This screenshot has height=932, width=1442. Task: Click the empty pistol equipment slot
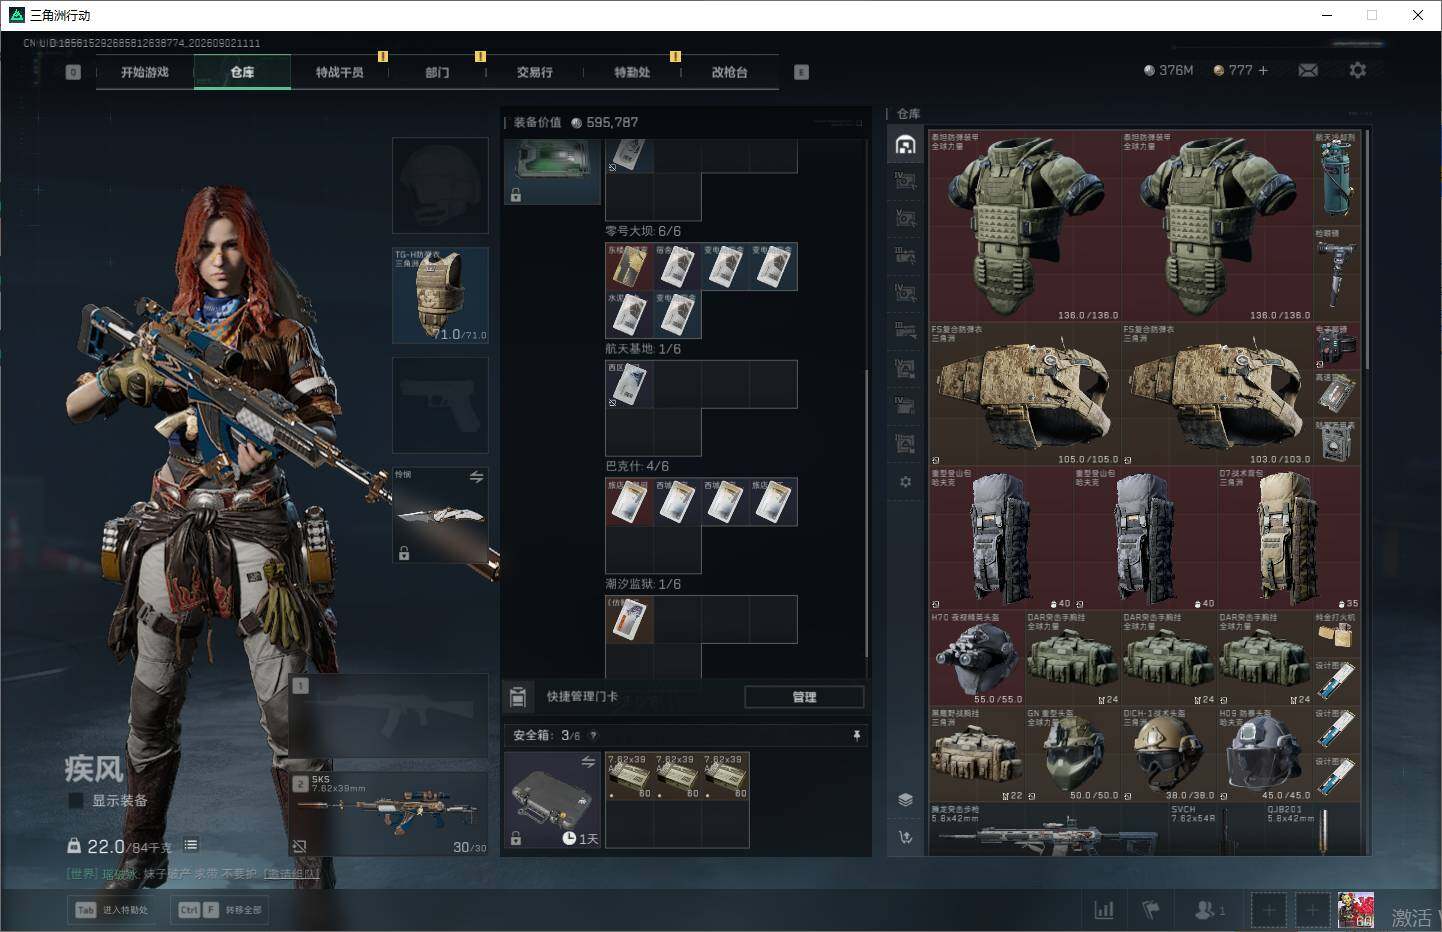[x=440, y=405]
